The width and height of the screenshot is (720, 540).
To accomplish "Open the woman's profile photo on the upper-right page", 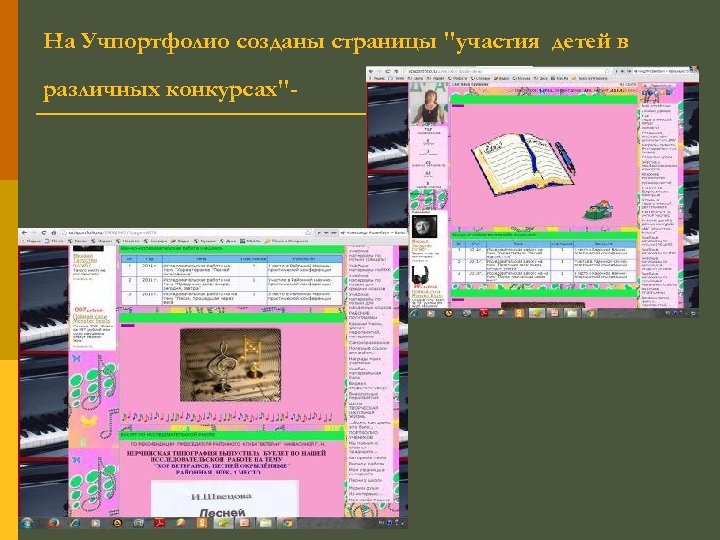I will (428, 107).
